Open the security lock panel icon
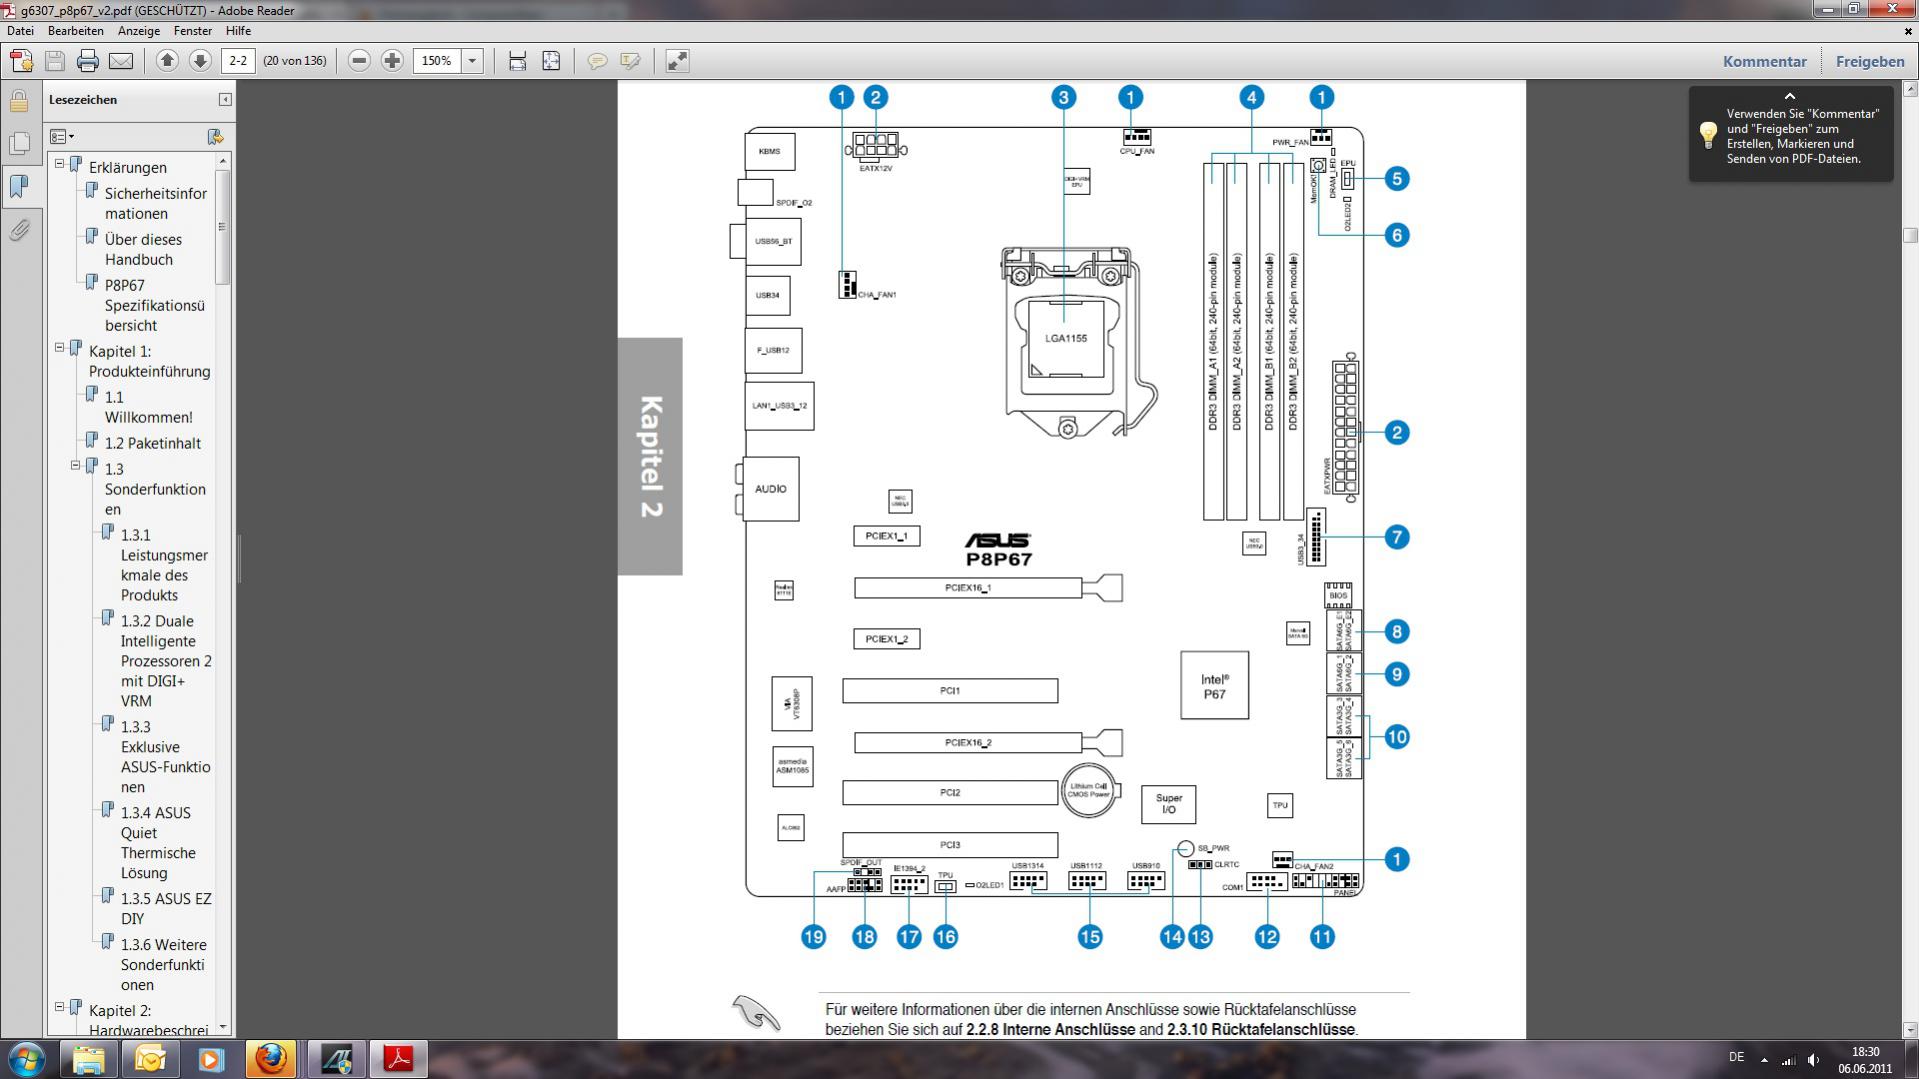The width and height of the screenshot is (1919, 1079). click(x=18, y=100)
